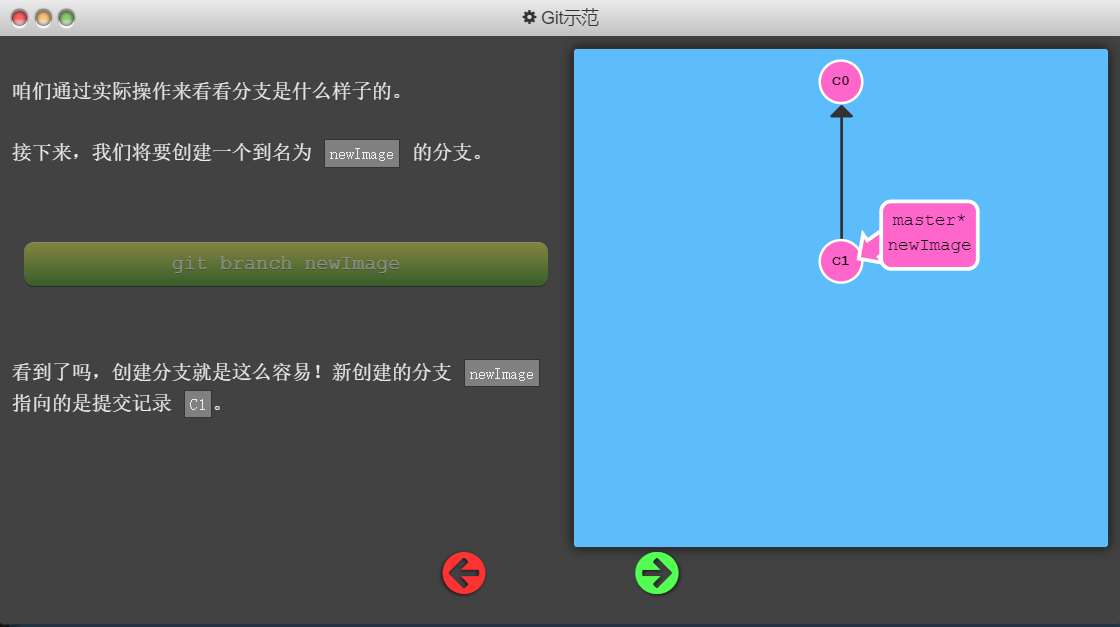This screenshot has width=1120, height=627.
Task: Click the first paragraph about 实际操作
Action: click(207, 92)
